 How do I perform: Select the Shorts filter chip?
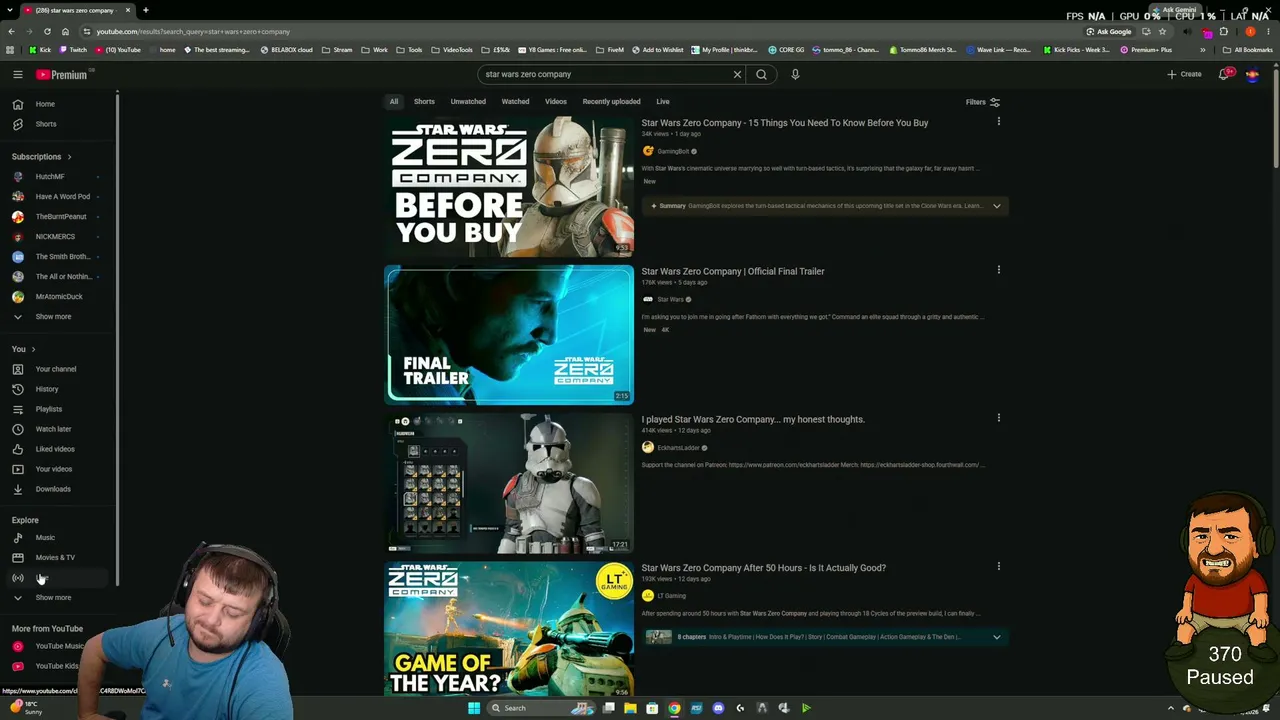point(424,102)
